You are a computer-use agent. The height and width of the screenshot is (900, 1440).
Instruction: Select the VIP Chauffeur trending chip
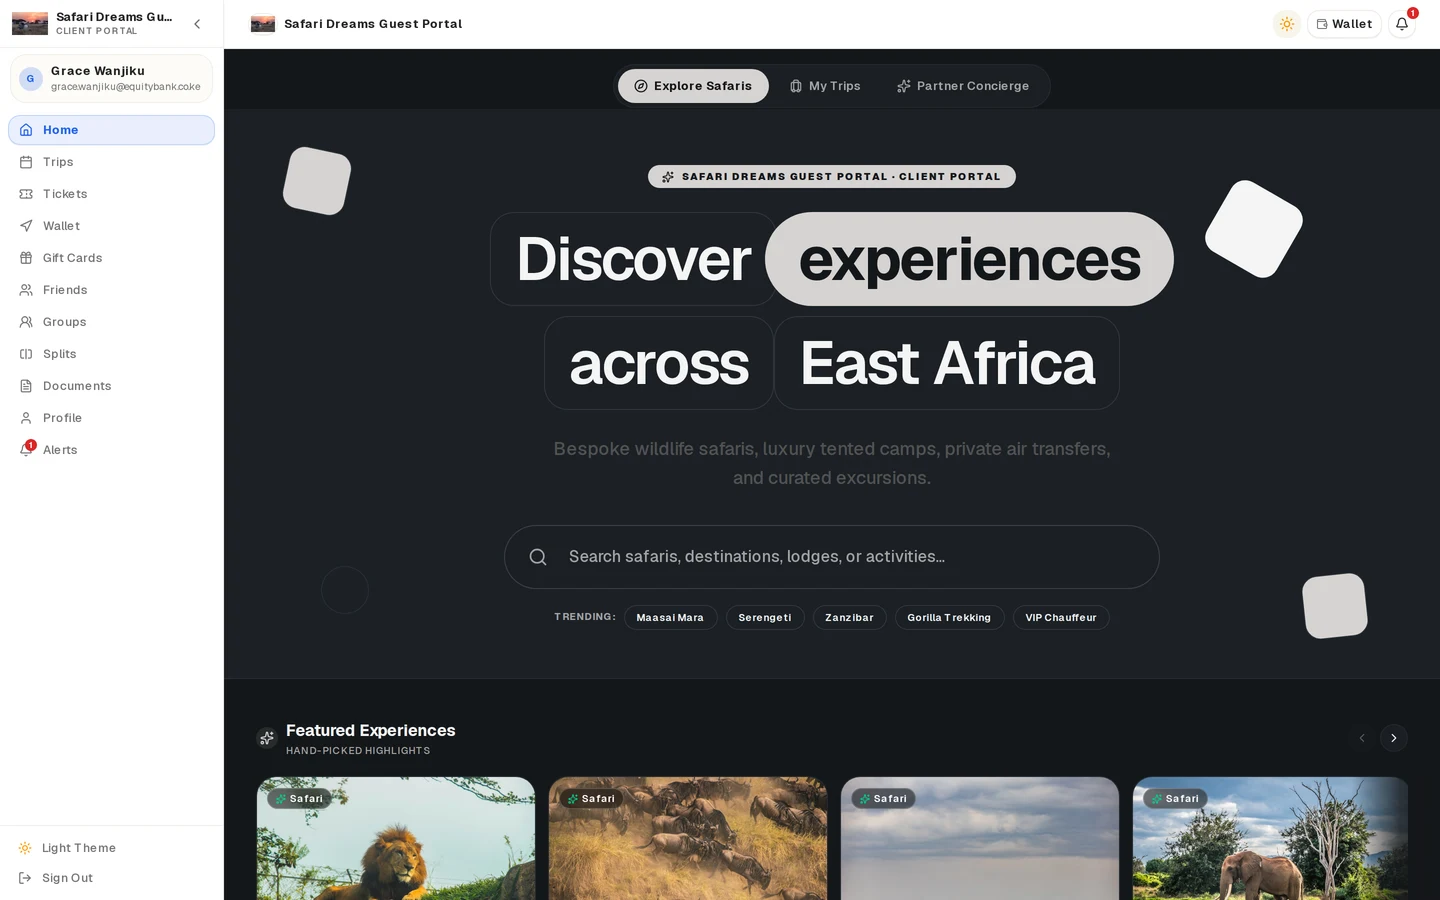click(x=1061, y=618)
